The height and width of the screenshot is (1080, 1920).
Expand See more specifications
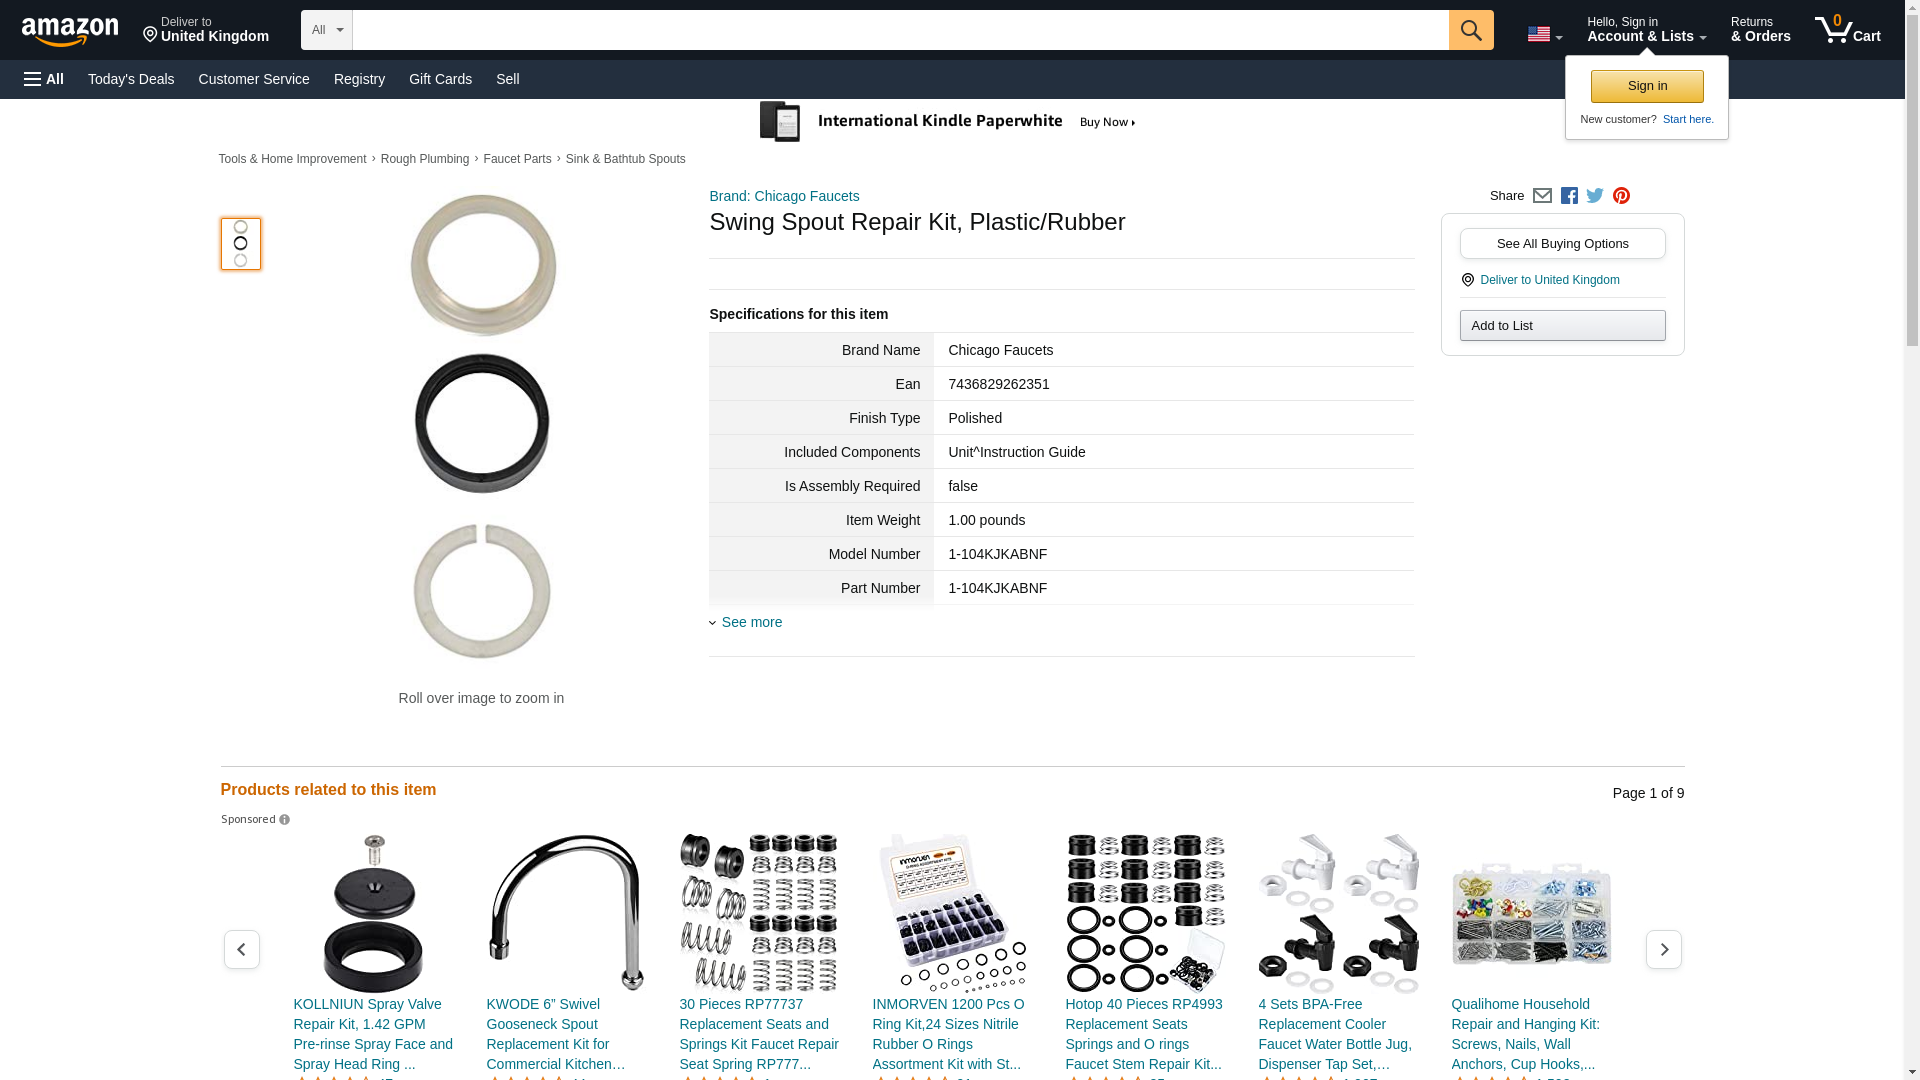(x=751, y=622)
